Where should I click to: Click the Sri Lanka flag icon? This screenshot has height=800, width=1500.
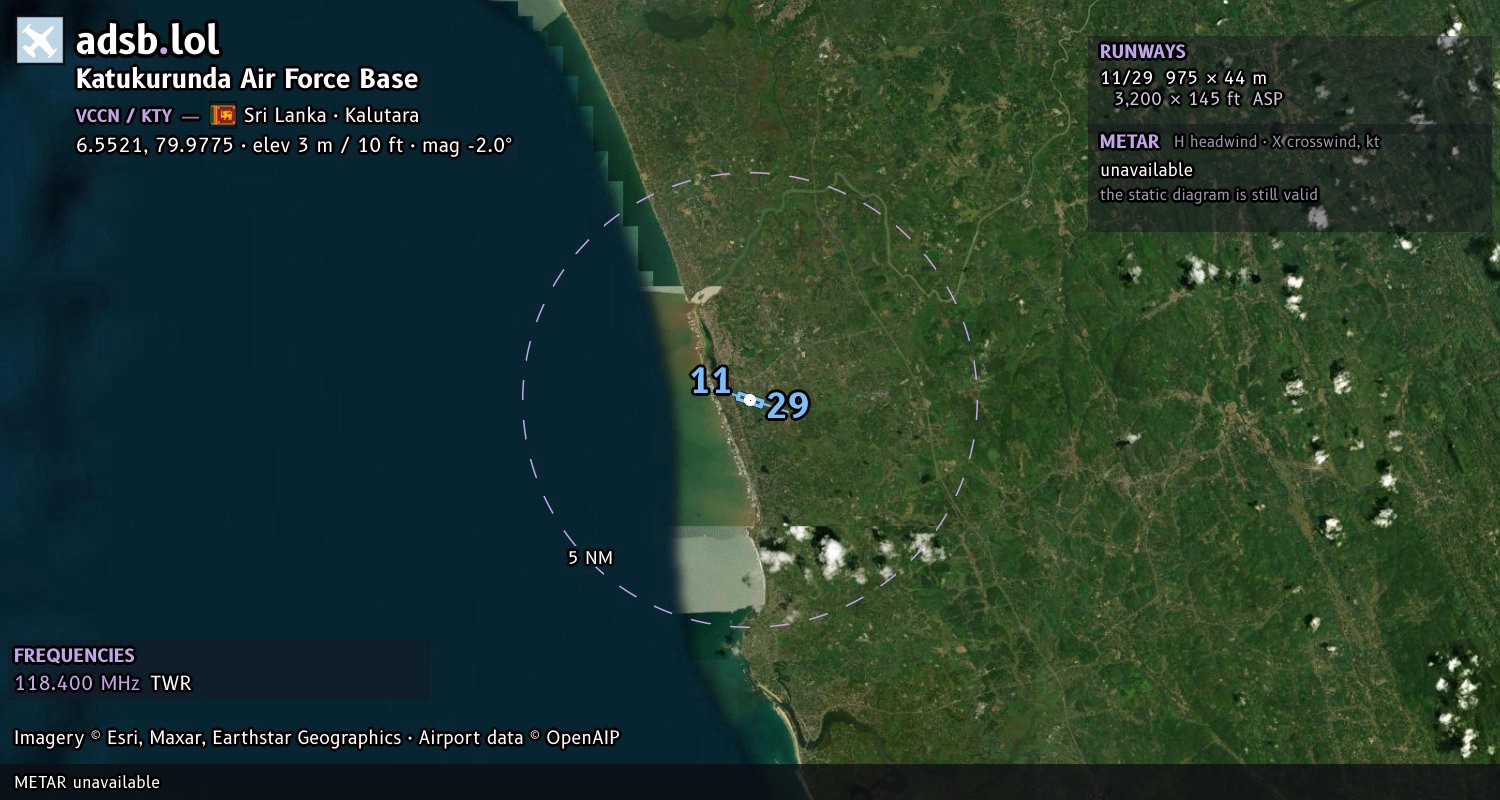(x=223, y=115)
